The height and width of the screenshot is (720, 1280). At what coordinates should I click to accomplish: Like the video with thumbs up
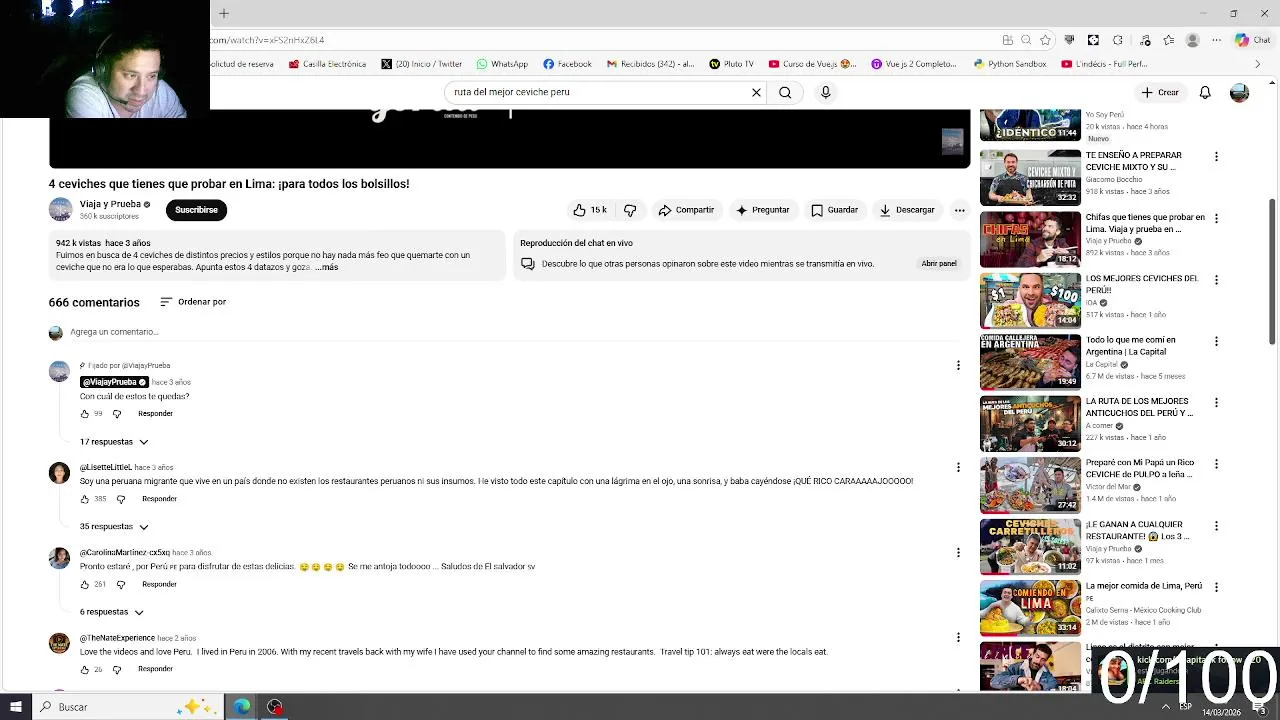(590, 210)
